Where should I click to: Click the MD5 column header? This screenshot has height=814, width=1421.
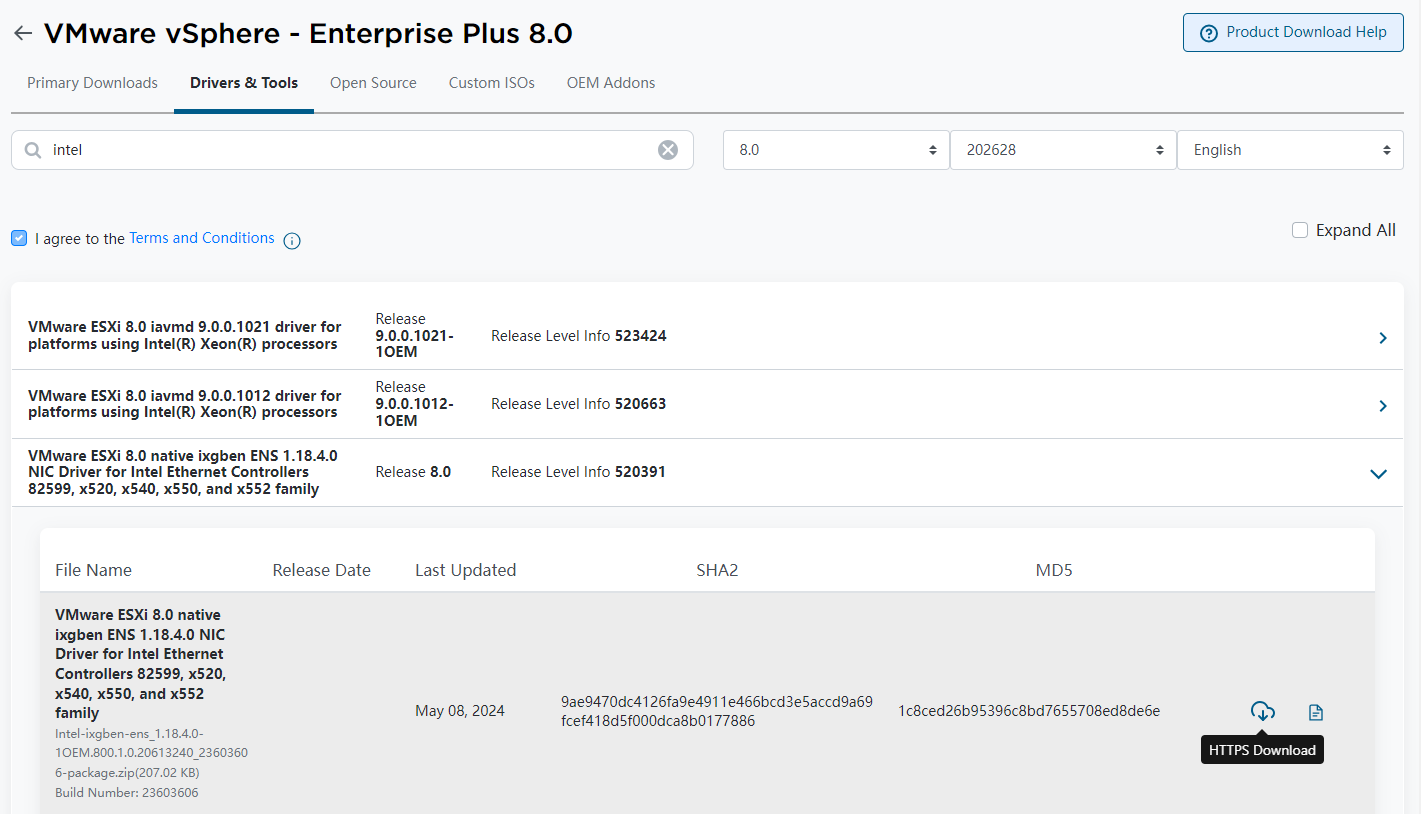1054,570
